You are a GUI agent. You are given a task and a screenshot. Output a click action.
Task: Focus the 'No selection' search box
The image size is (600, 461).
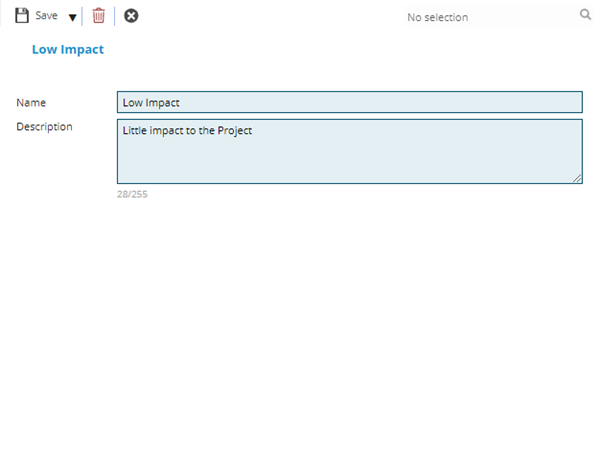(x=480, y=16)
